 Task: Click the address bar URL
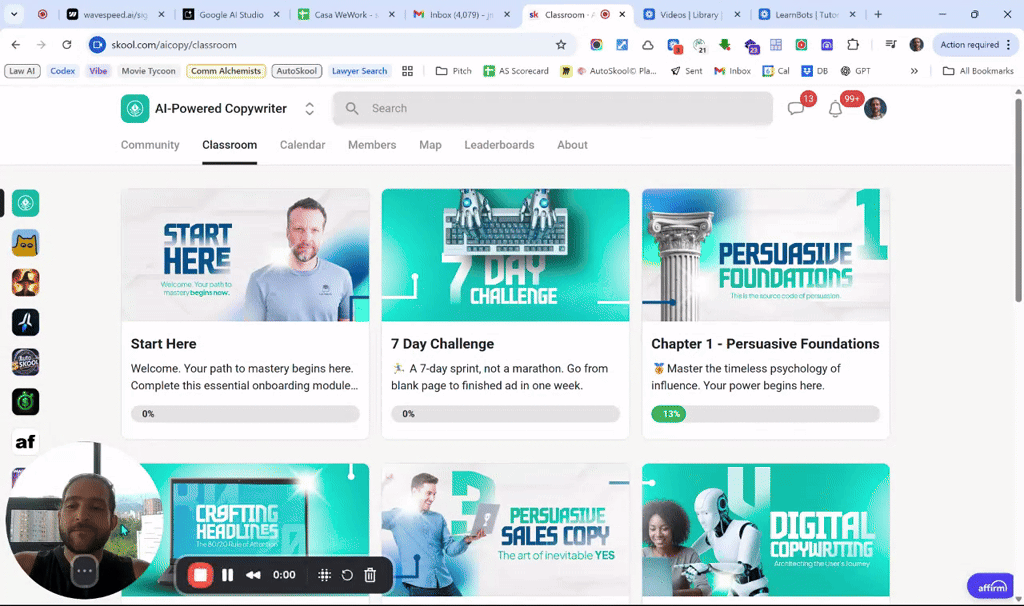[x=174, y=44]
